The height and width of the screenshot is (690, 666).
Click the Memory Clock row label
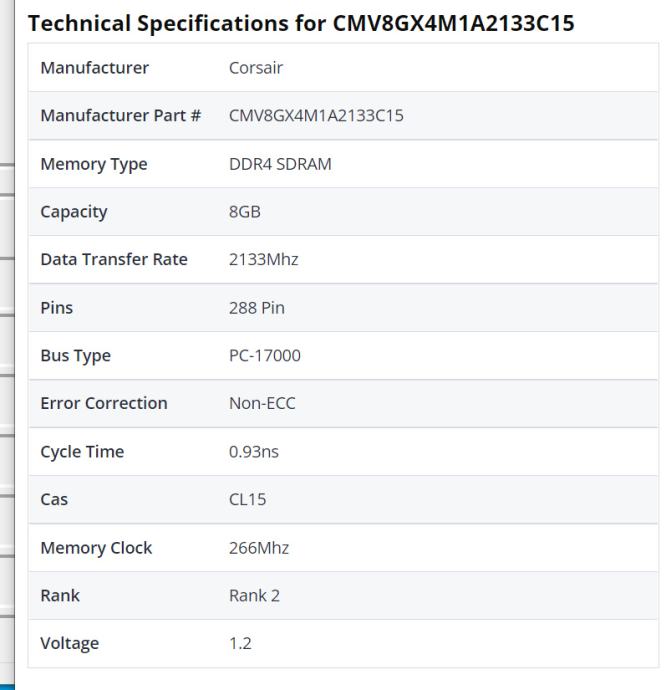click(x=96, y=548)
